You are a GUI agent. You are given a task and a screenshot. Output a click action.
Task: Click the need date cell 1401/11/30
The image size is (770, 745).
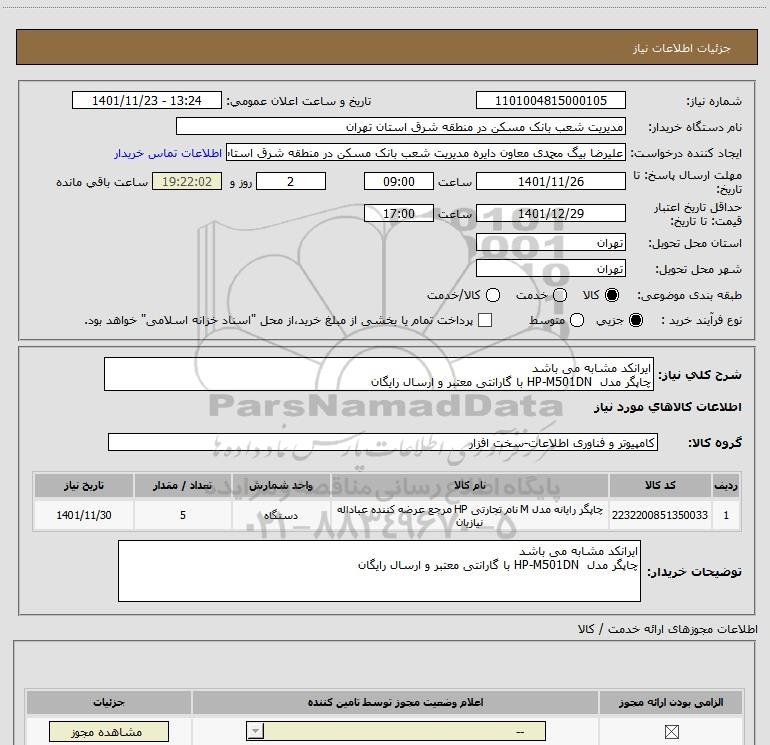83,515
